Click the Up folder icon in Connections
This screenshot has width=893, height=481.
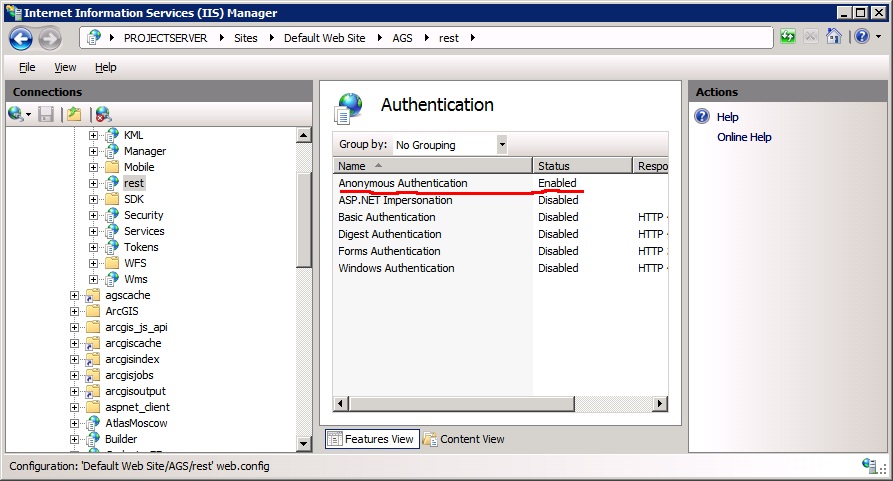tap(74, 114)
